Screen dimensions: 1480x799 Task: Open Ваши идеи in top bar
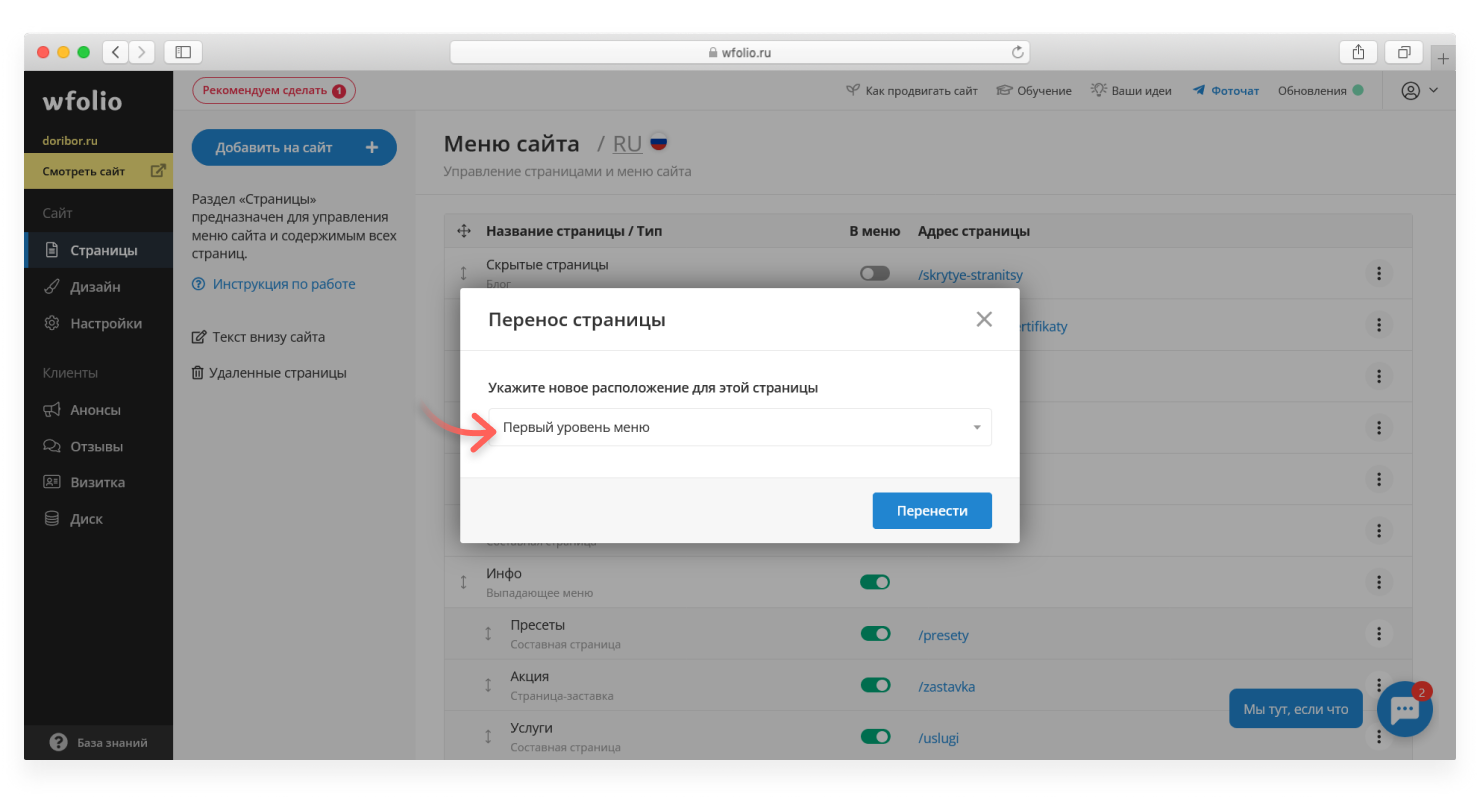pos(1131,90)
